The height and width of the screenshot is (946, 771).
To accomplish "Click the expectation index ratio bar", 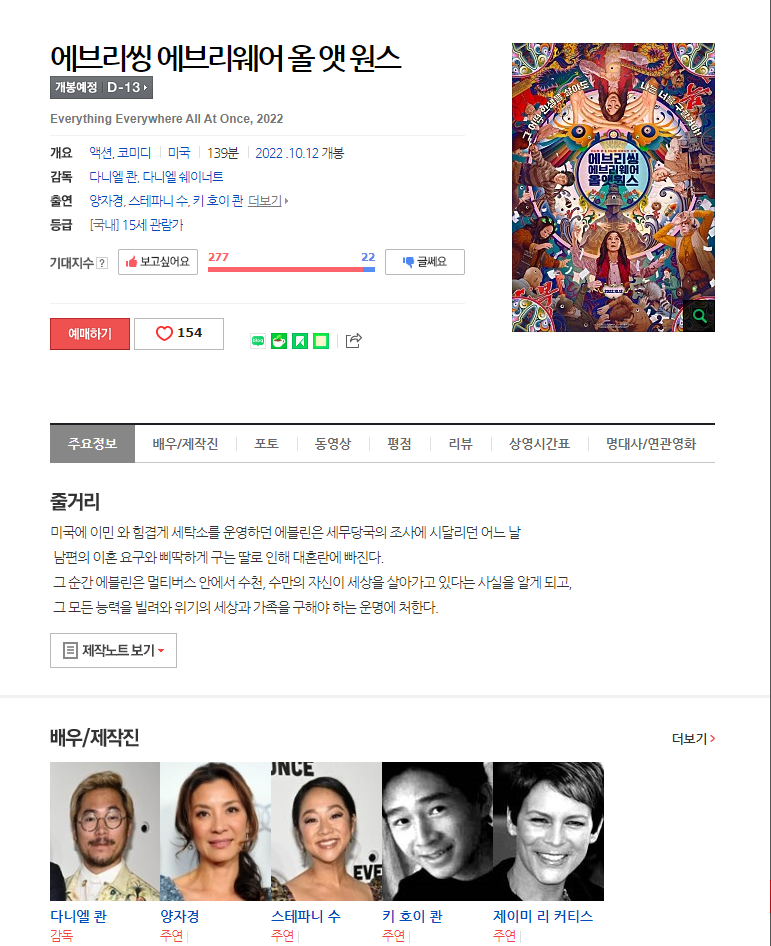I will coord(291,269).
